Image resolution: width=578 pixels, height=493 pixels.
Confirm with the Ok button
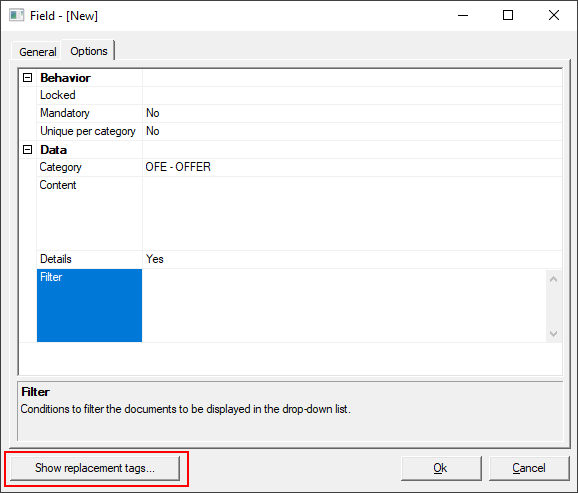point(441,468)
